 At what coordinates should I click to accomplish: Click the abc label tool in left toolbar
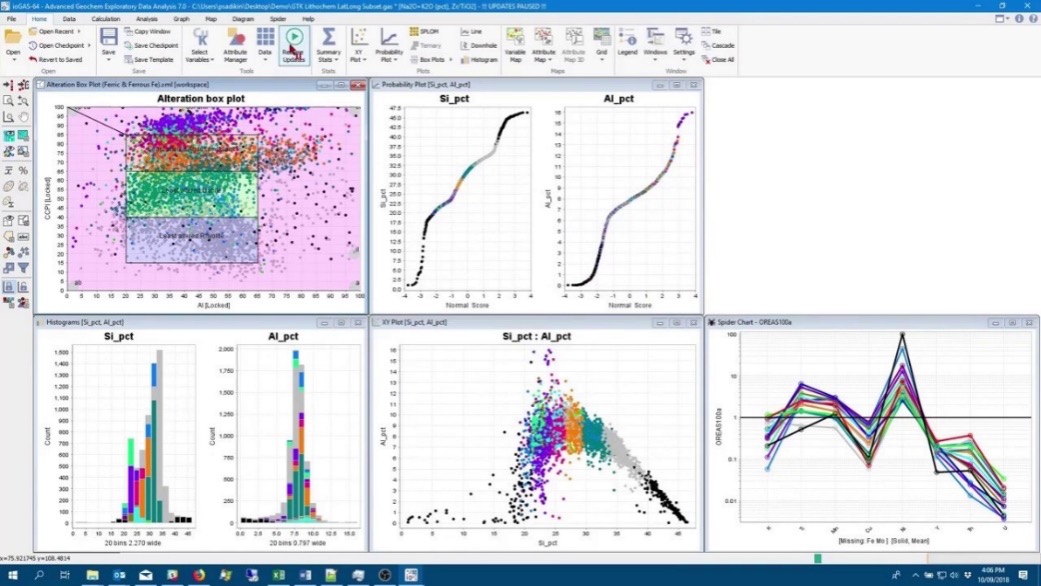click(x=23, y=236)
